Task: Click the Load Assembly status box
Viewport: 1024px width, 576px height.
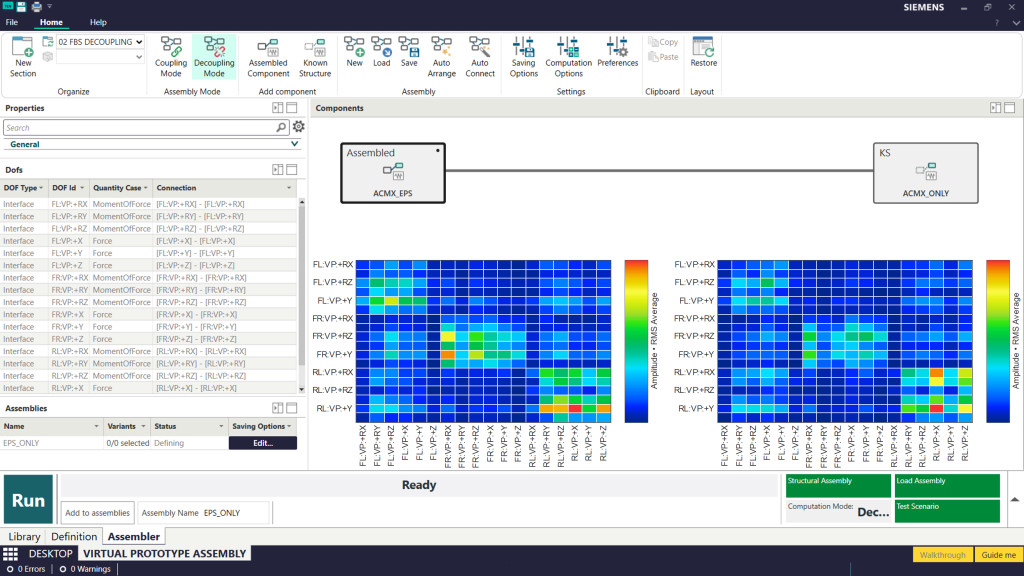Action: point(947,486)
